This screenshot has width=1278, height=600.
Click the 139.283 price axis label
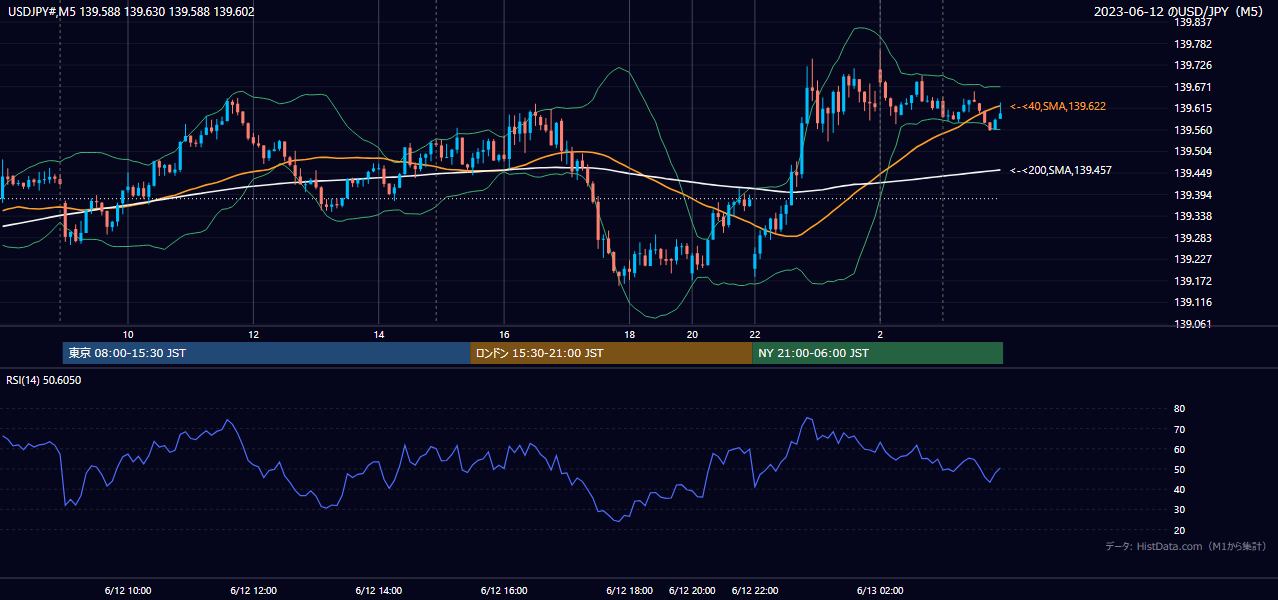1193,238
